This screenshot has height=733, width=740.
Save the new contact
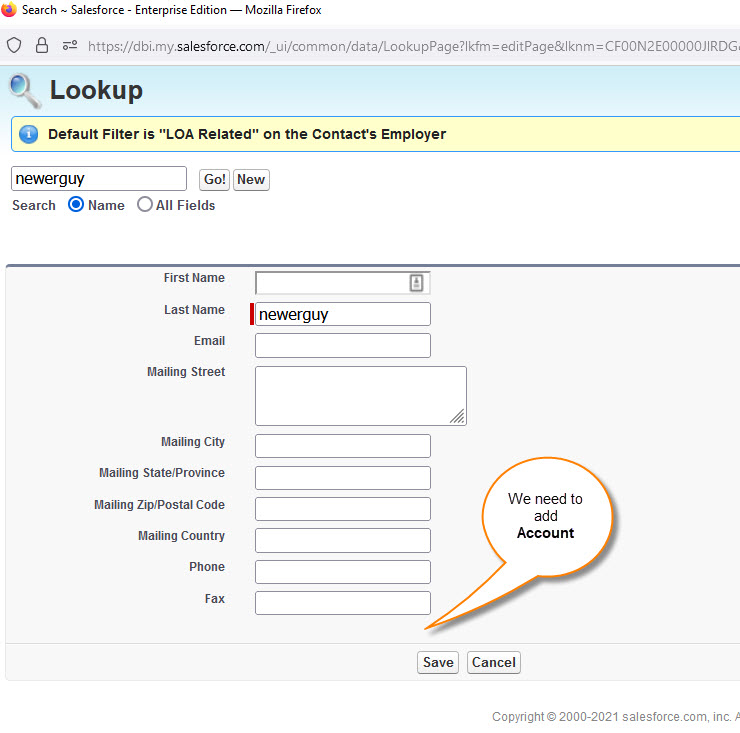(437, 662)
